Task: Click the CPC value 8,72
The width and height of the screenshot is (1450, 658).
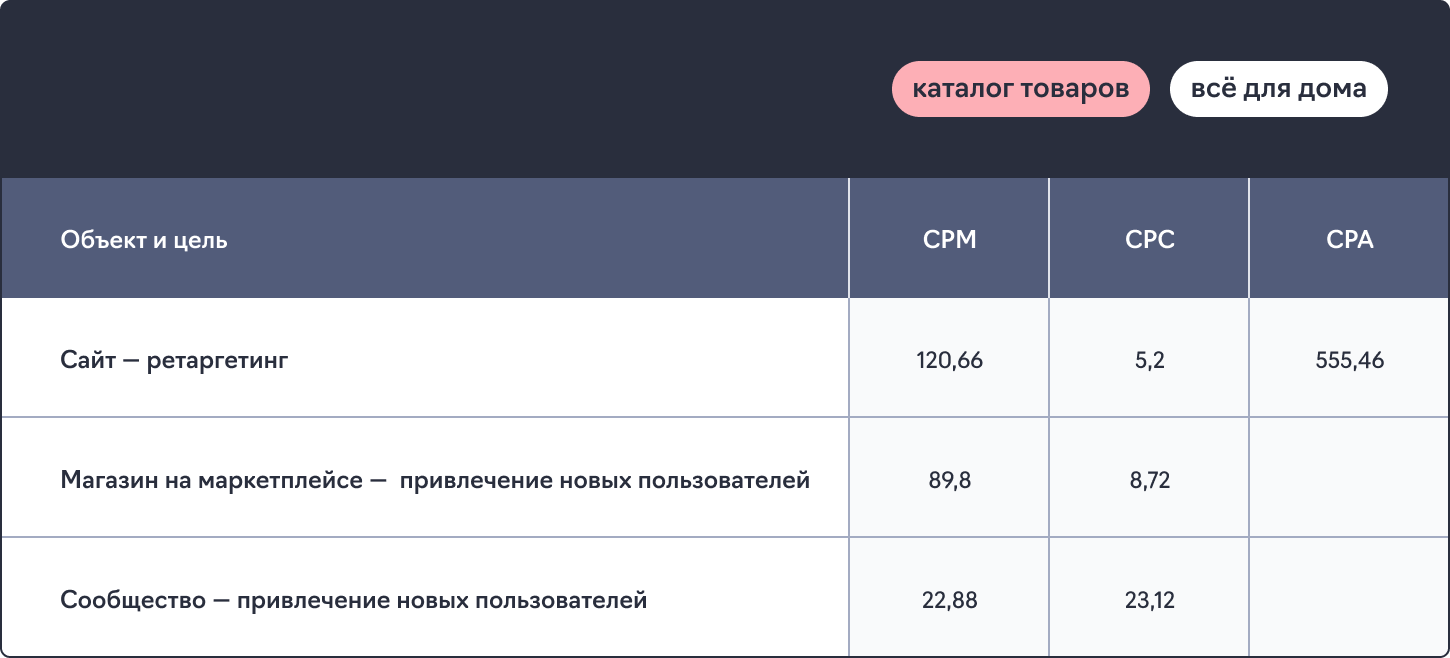Action: (x=1149, y=480)
